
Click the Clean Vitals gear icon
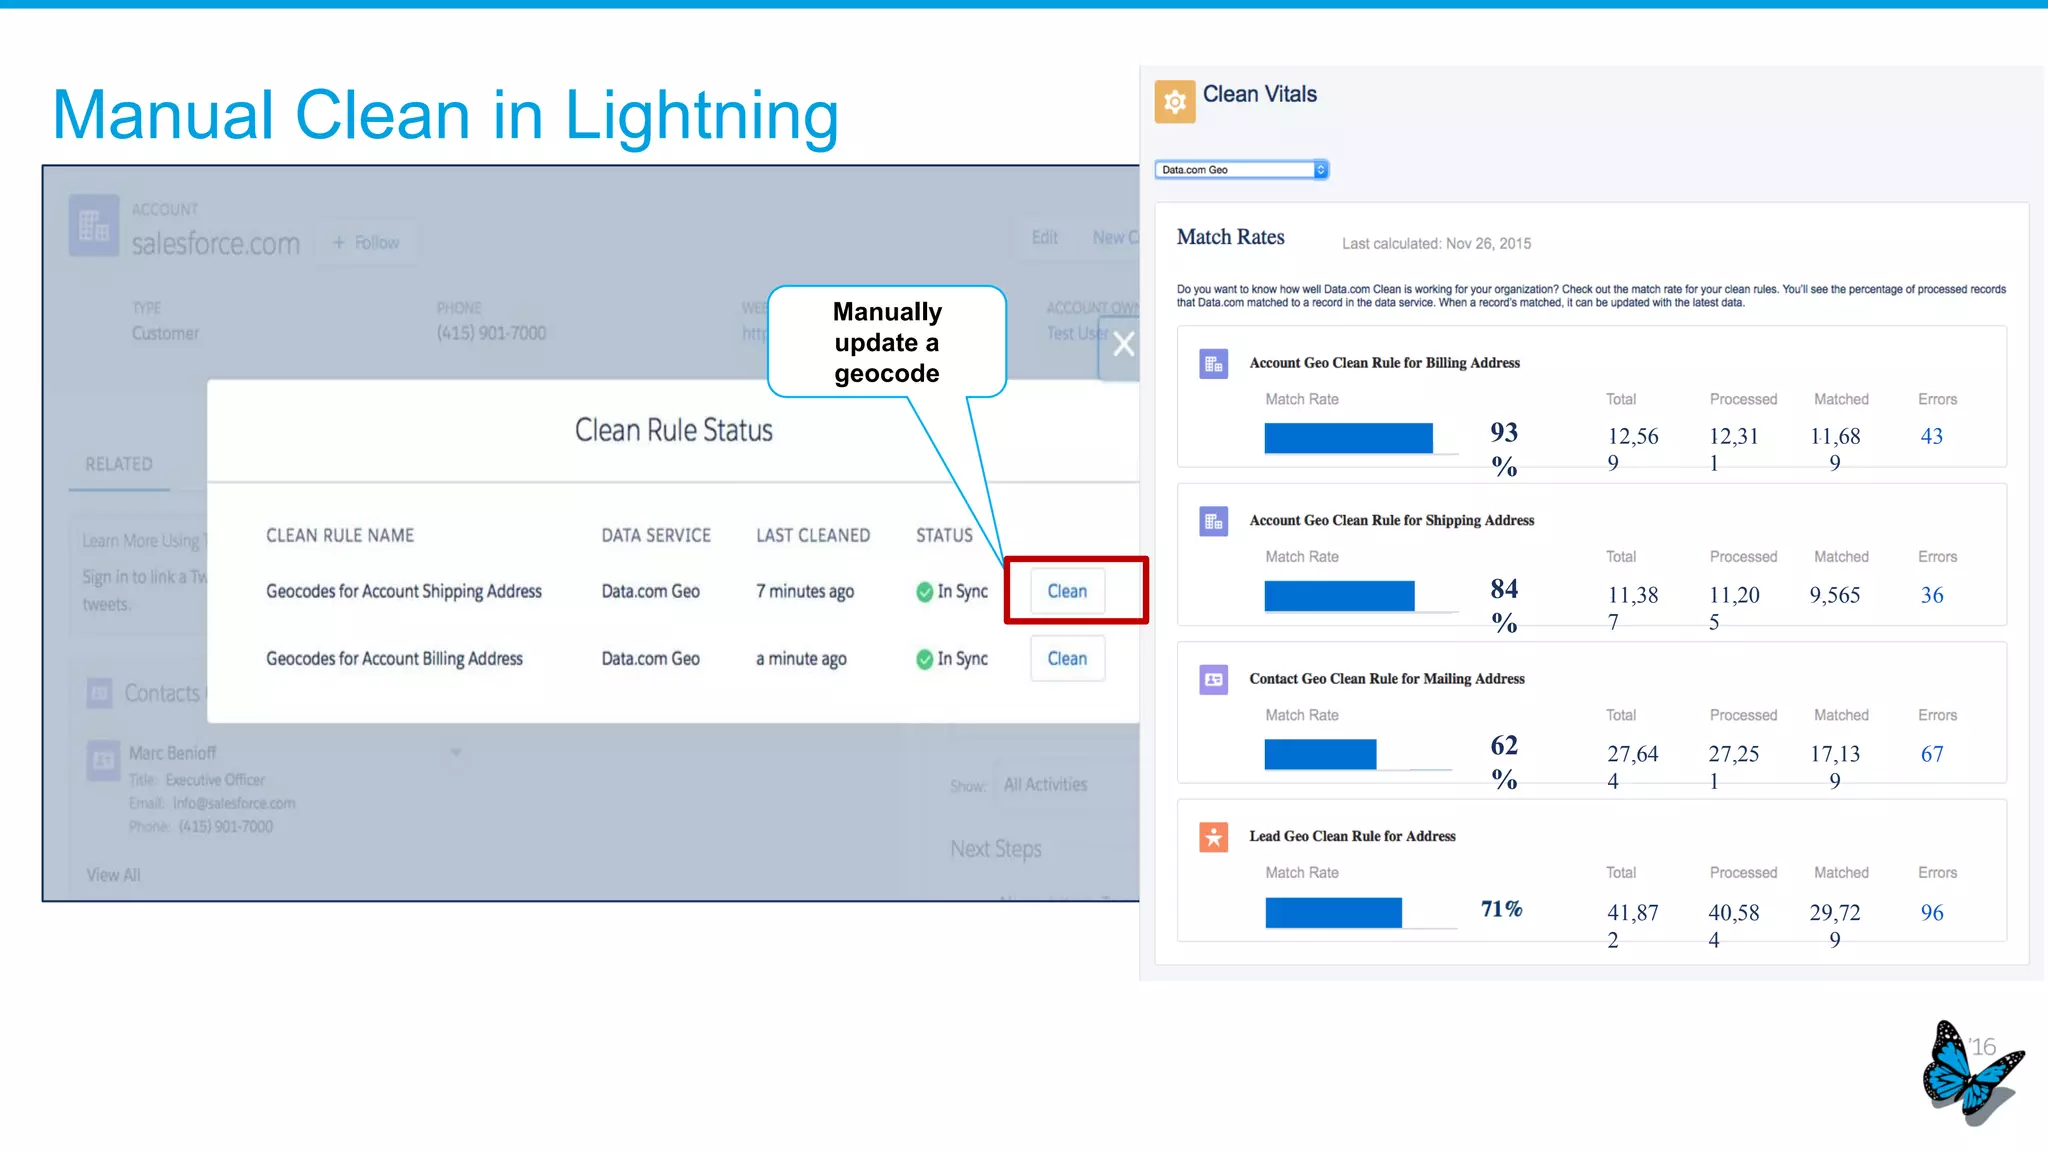coord(1174,101)
